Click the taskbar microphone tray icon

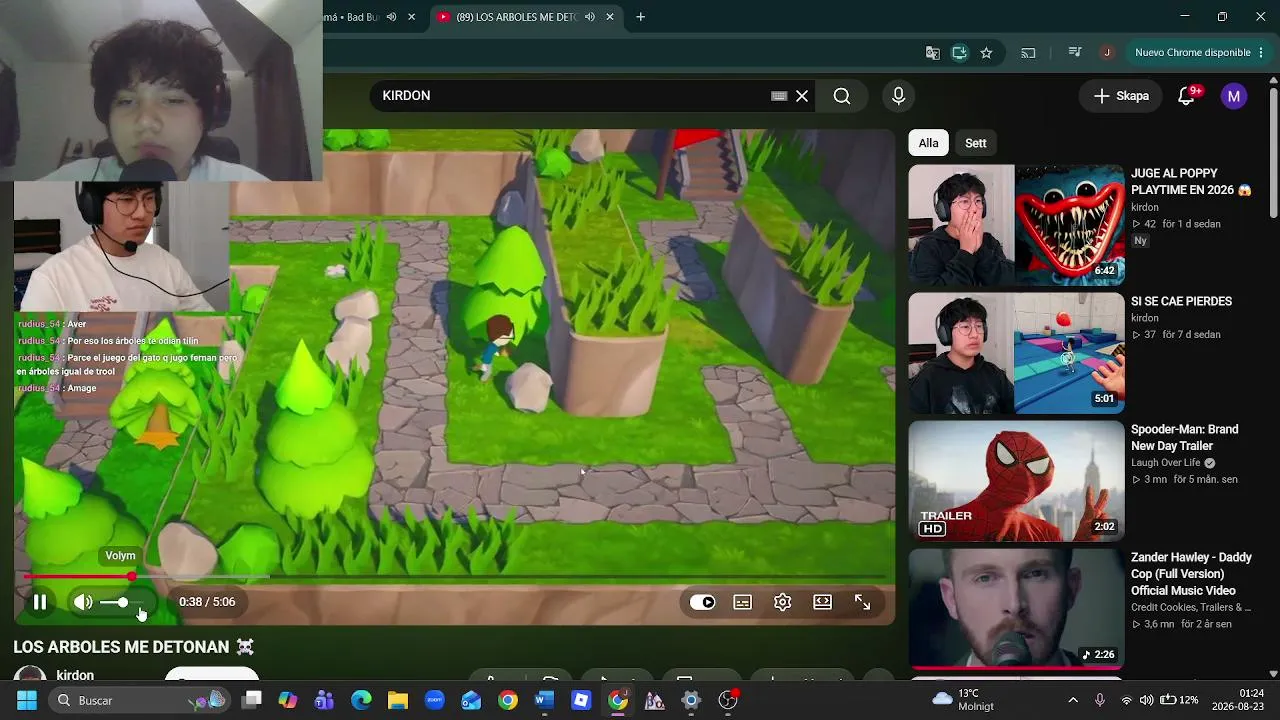point(1100,700)
